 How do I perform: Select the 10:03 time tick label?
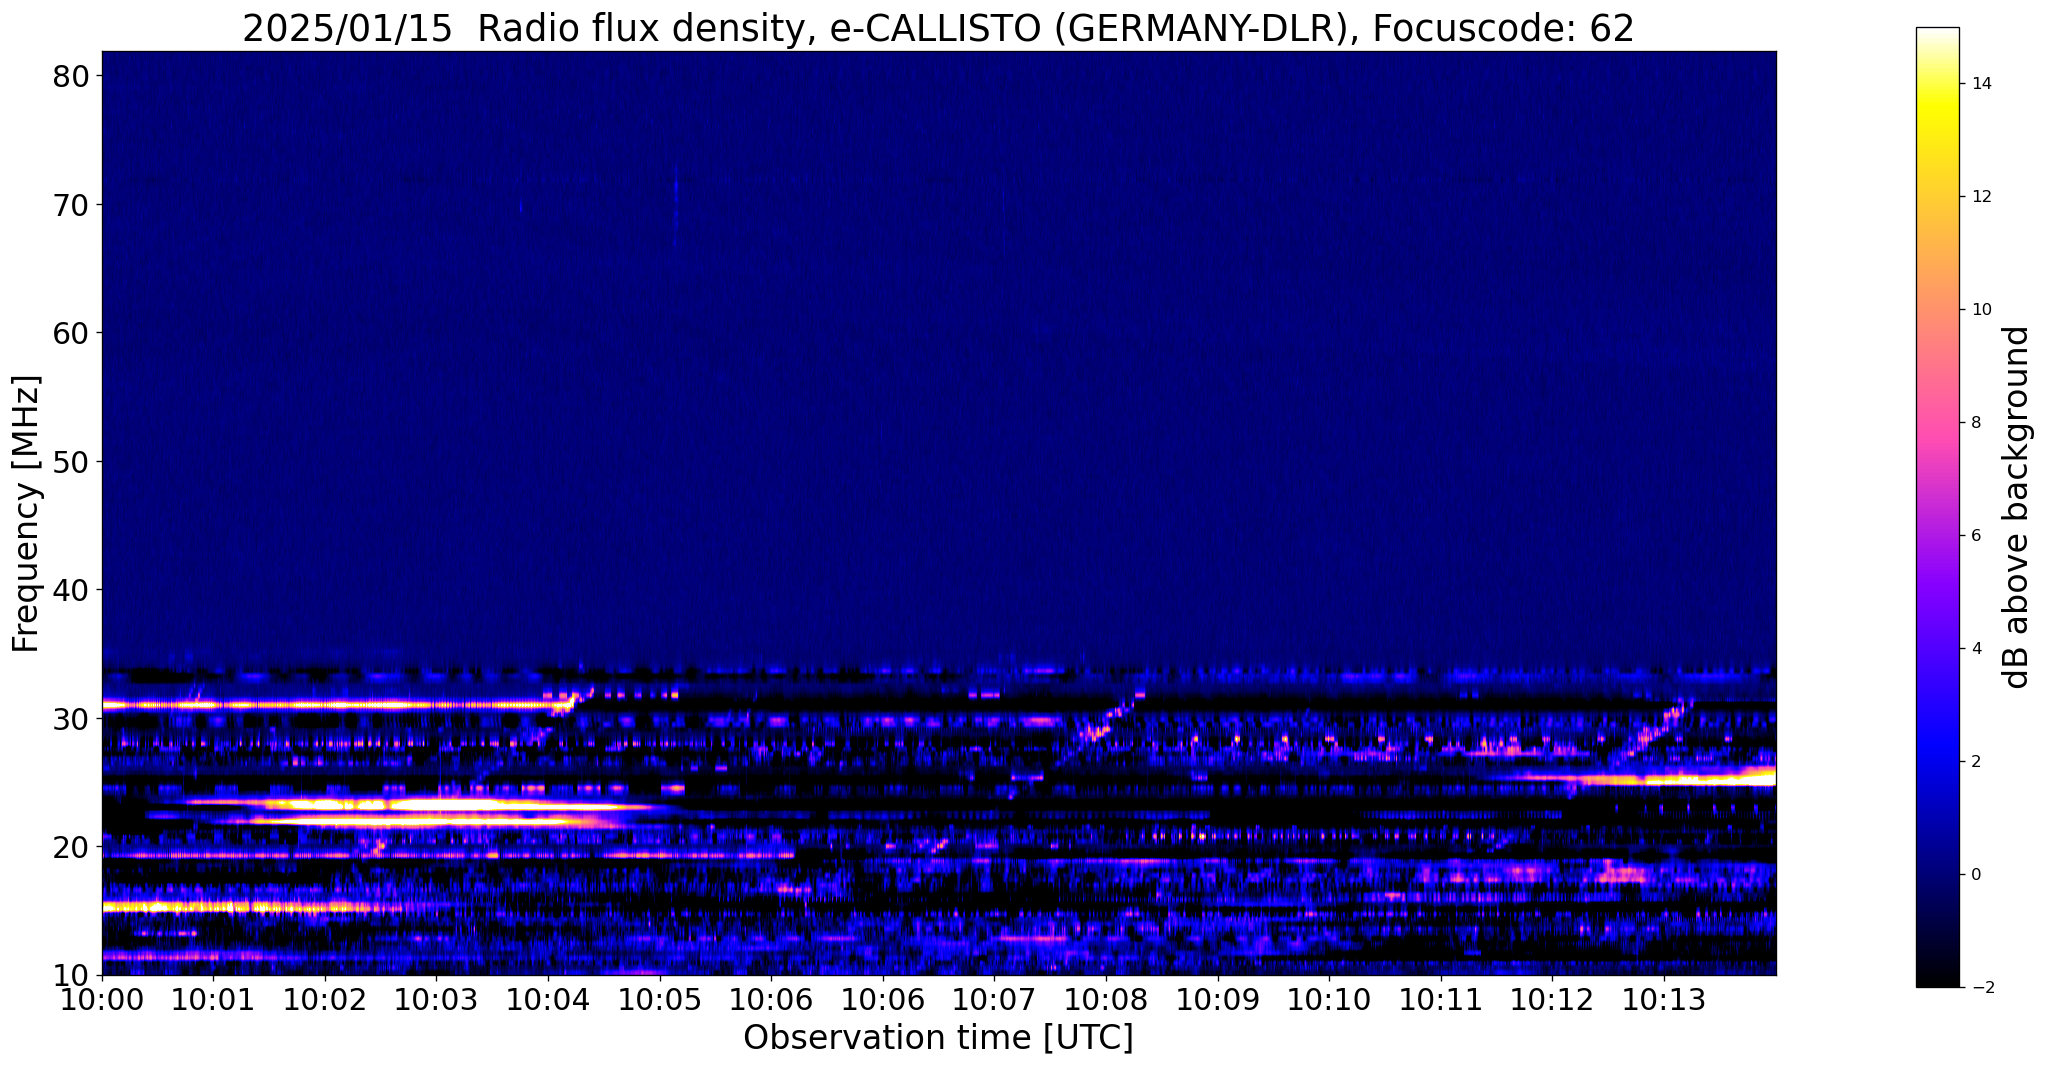(x=436, y=1000)
